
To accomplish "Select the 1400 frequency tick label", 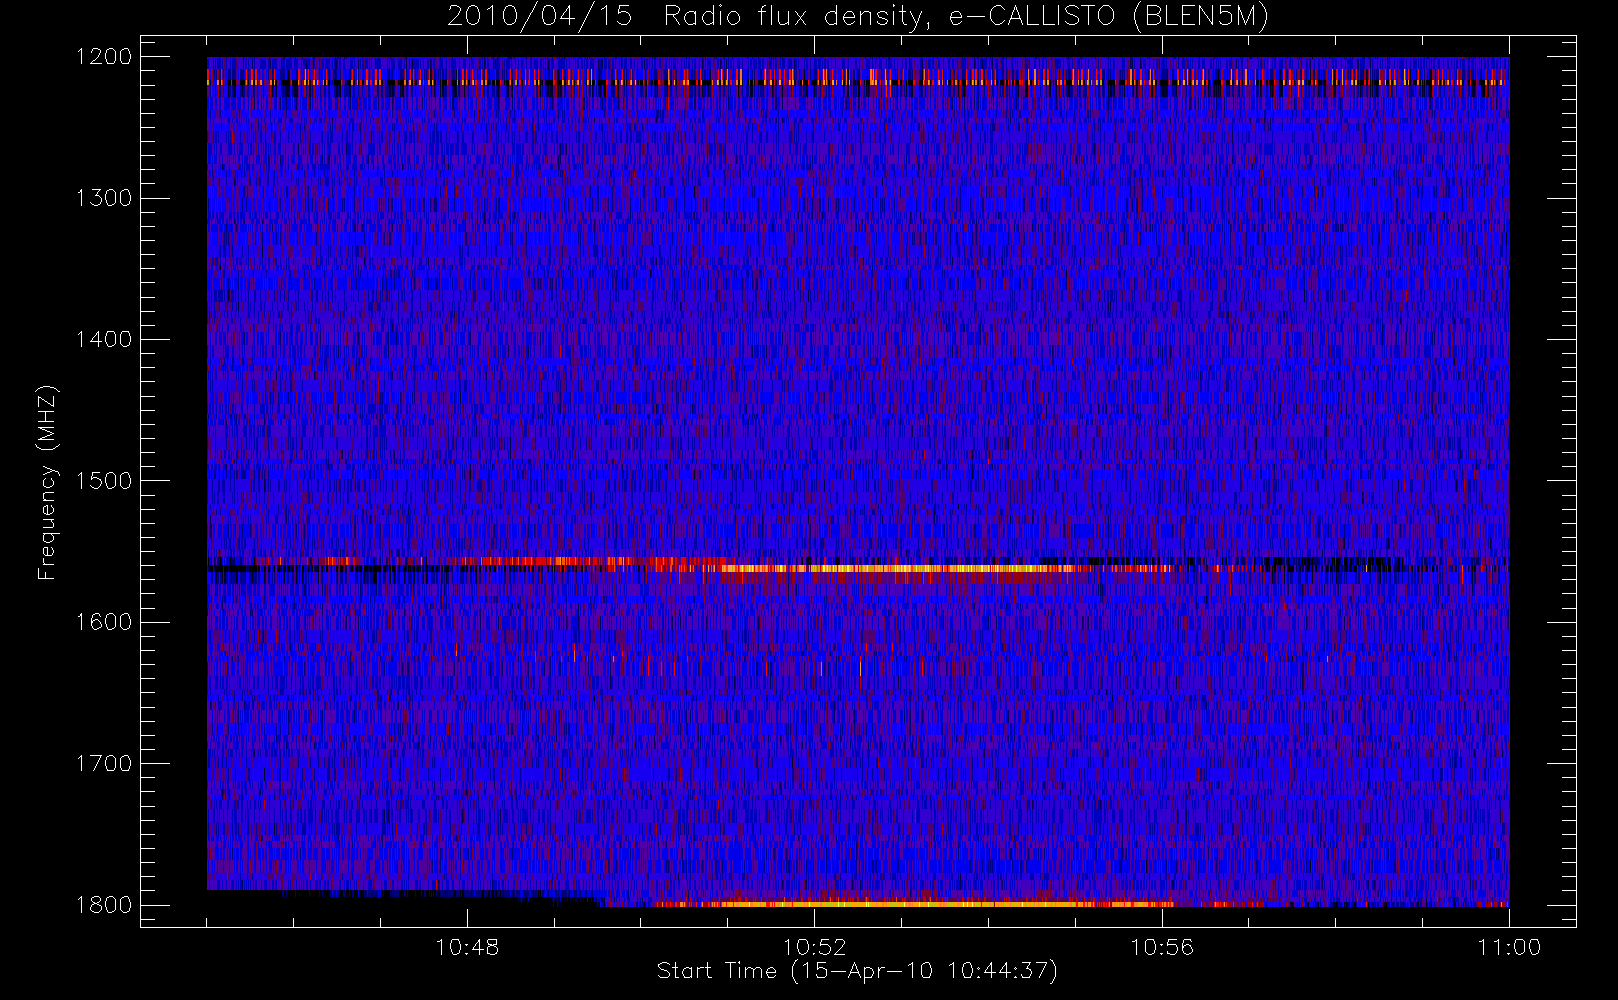I will pyautogui.click(x=104, y=339).
